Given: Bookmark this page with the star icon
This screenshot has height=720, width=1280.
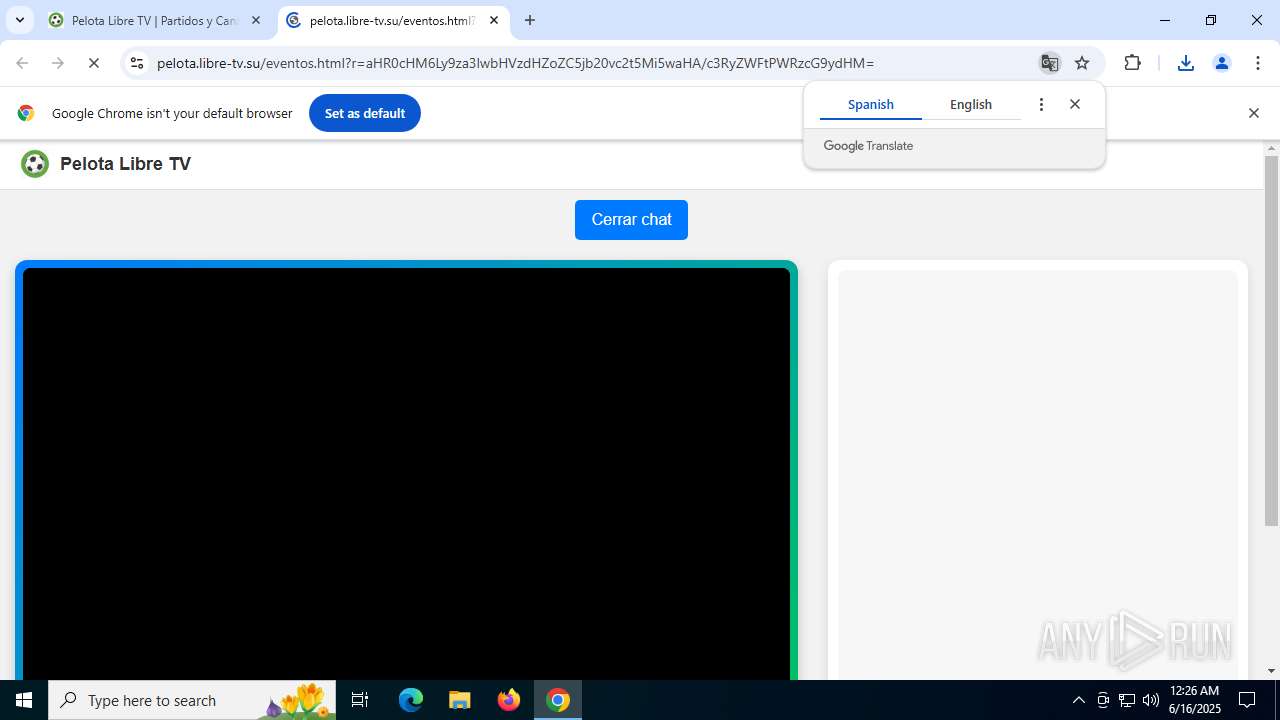Looking at the screenshot, I should [1082, 63].
